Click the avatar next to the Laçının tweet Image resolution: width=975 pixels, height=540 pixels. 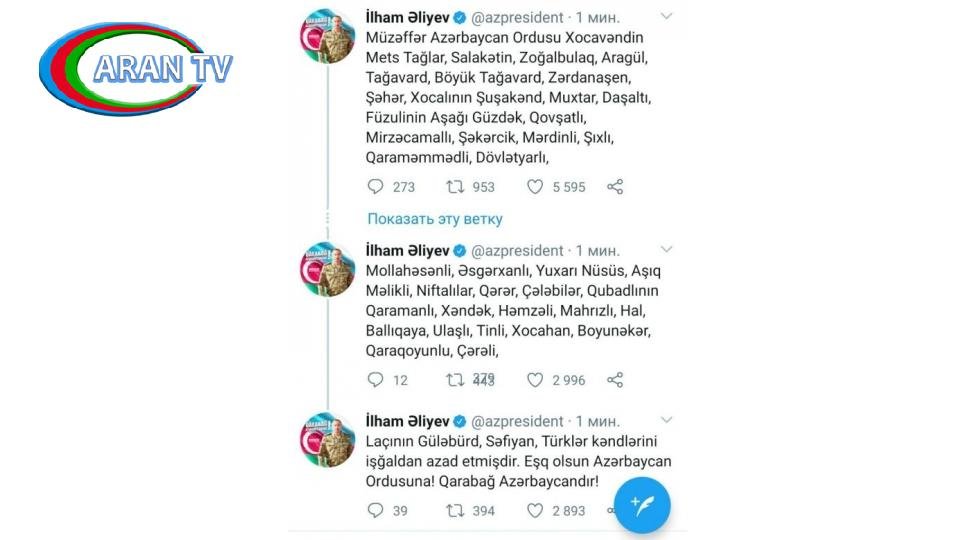coord(328,440)
